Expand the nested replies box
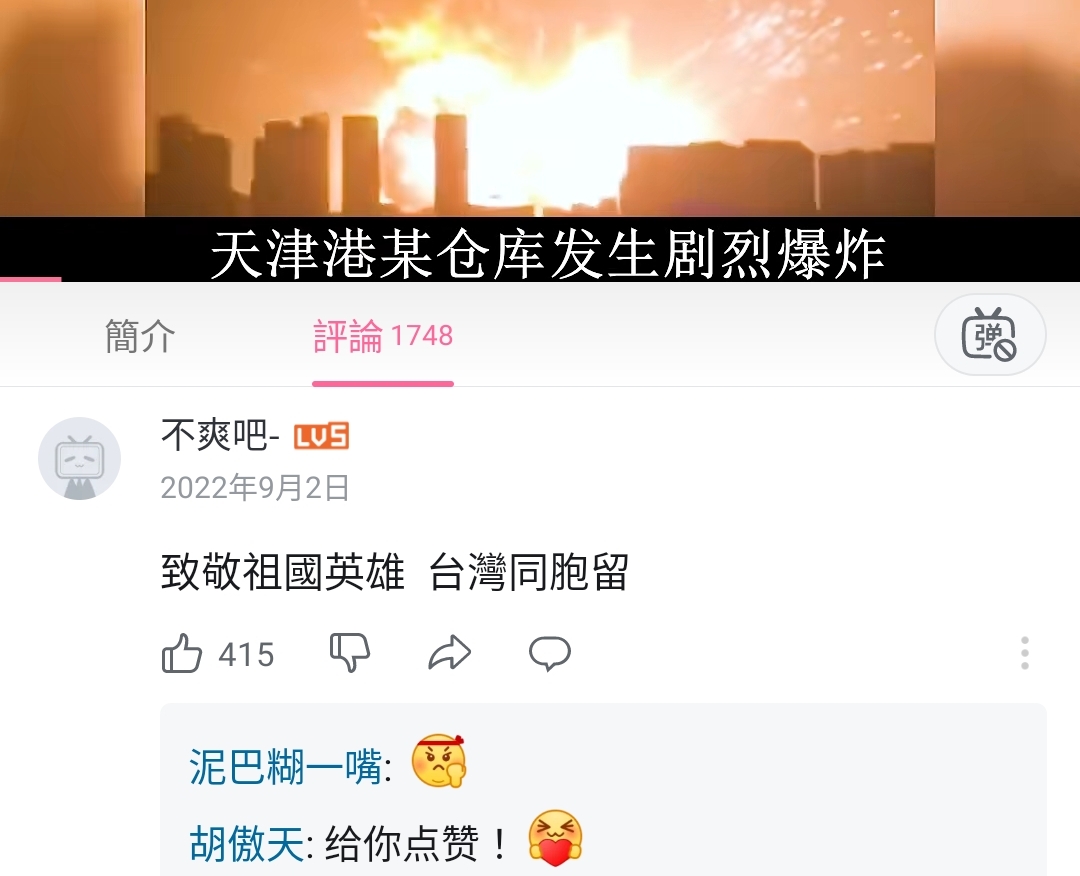Screen dimensions: 1080x876 click(603, 790)
